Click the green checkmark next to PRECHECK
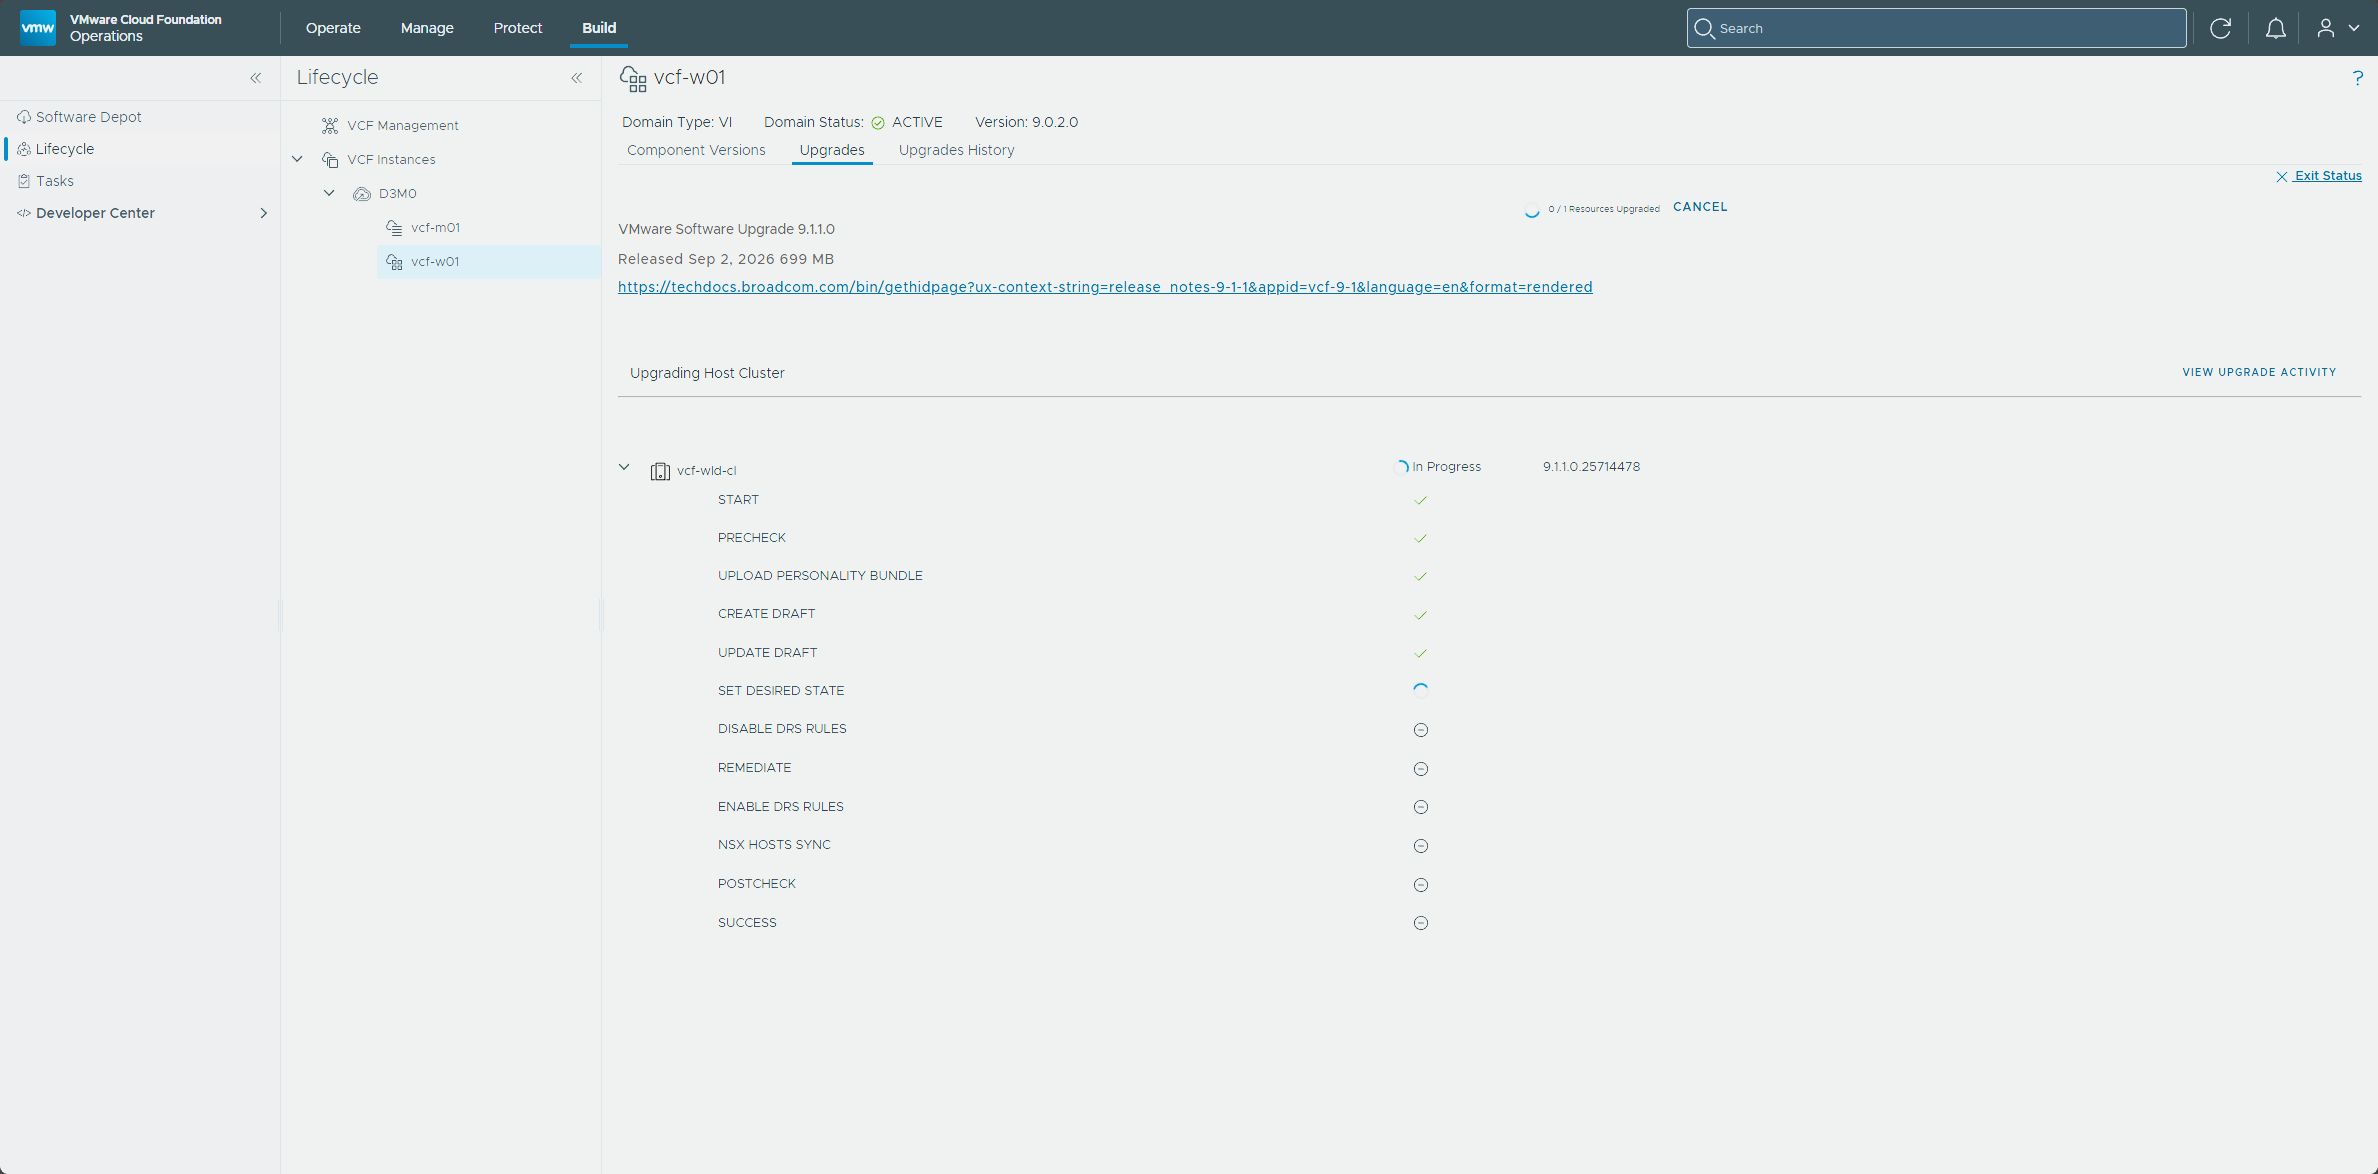 tap(1421, 538)
